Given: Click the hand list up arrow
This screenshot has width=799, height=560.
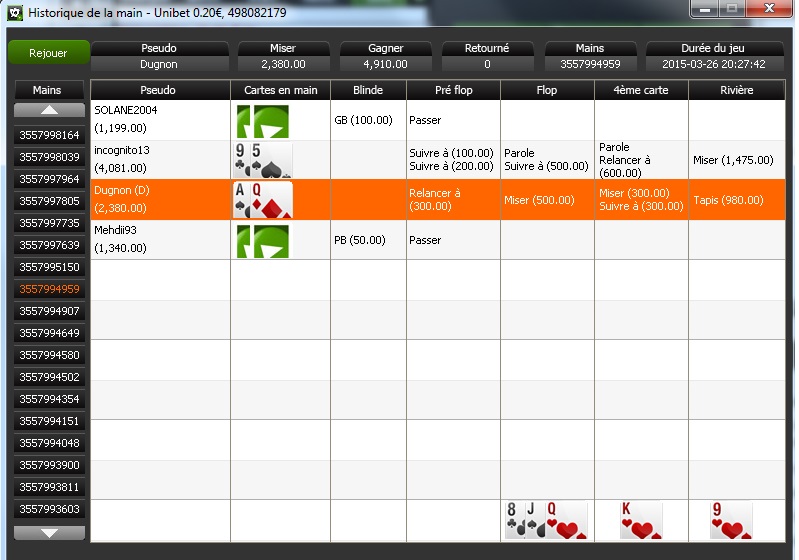Looking at the screenshot, I should [x=49, y=110].
